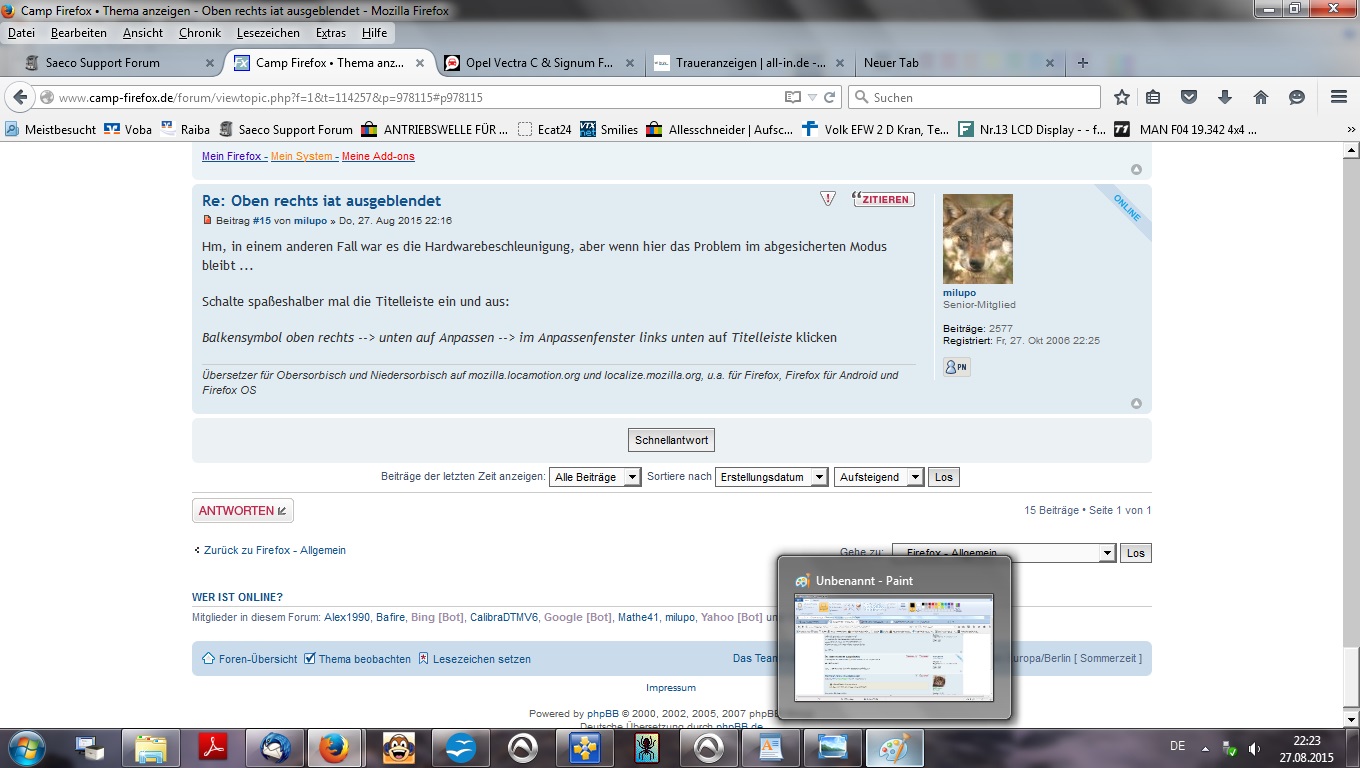
Task: Open the Alle Beiträge dropdown
Action: (595, 477)
